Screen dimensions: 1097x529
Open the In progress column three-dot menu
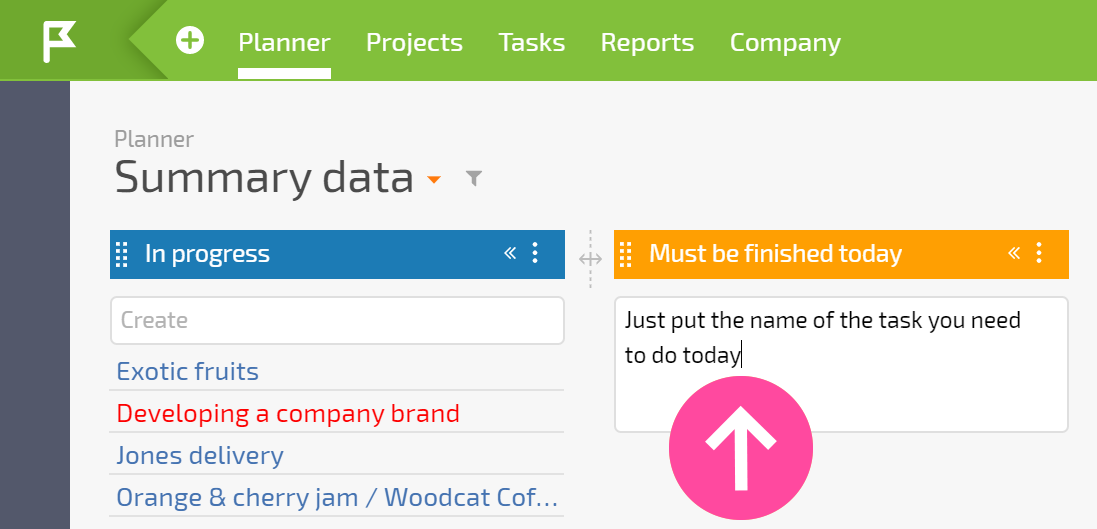pos(535,253)
